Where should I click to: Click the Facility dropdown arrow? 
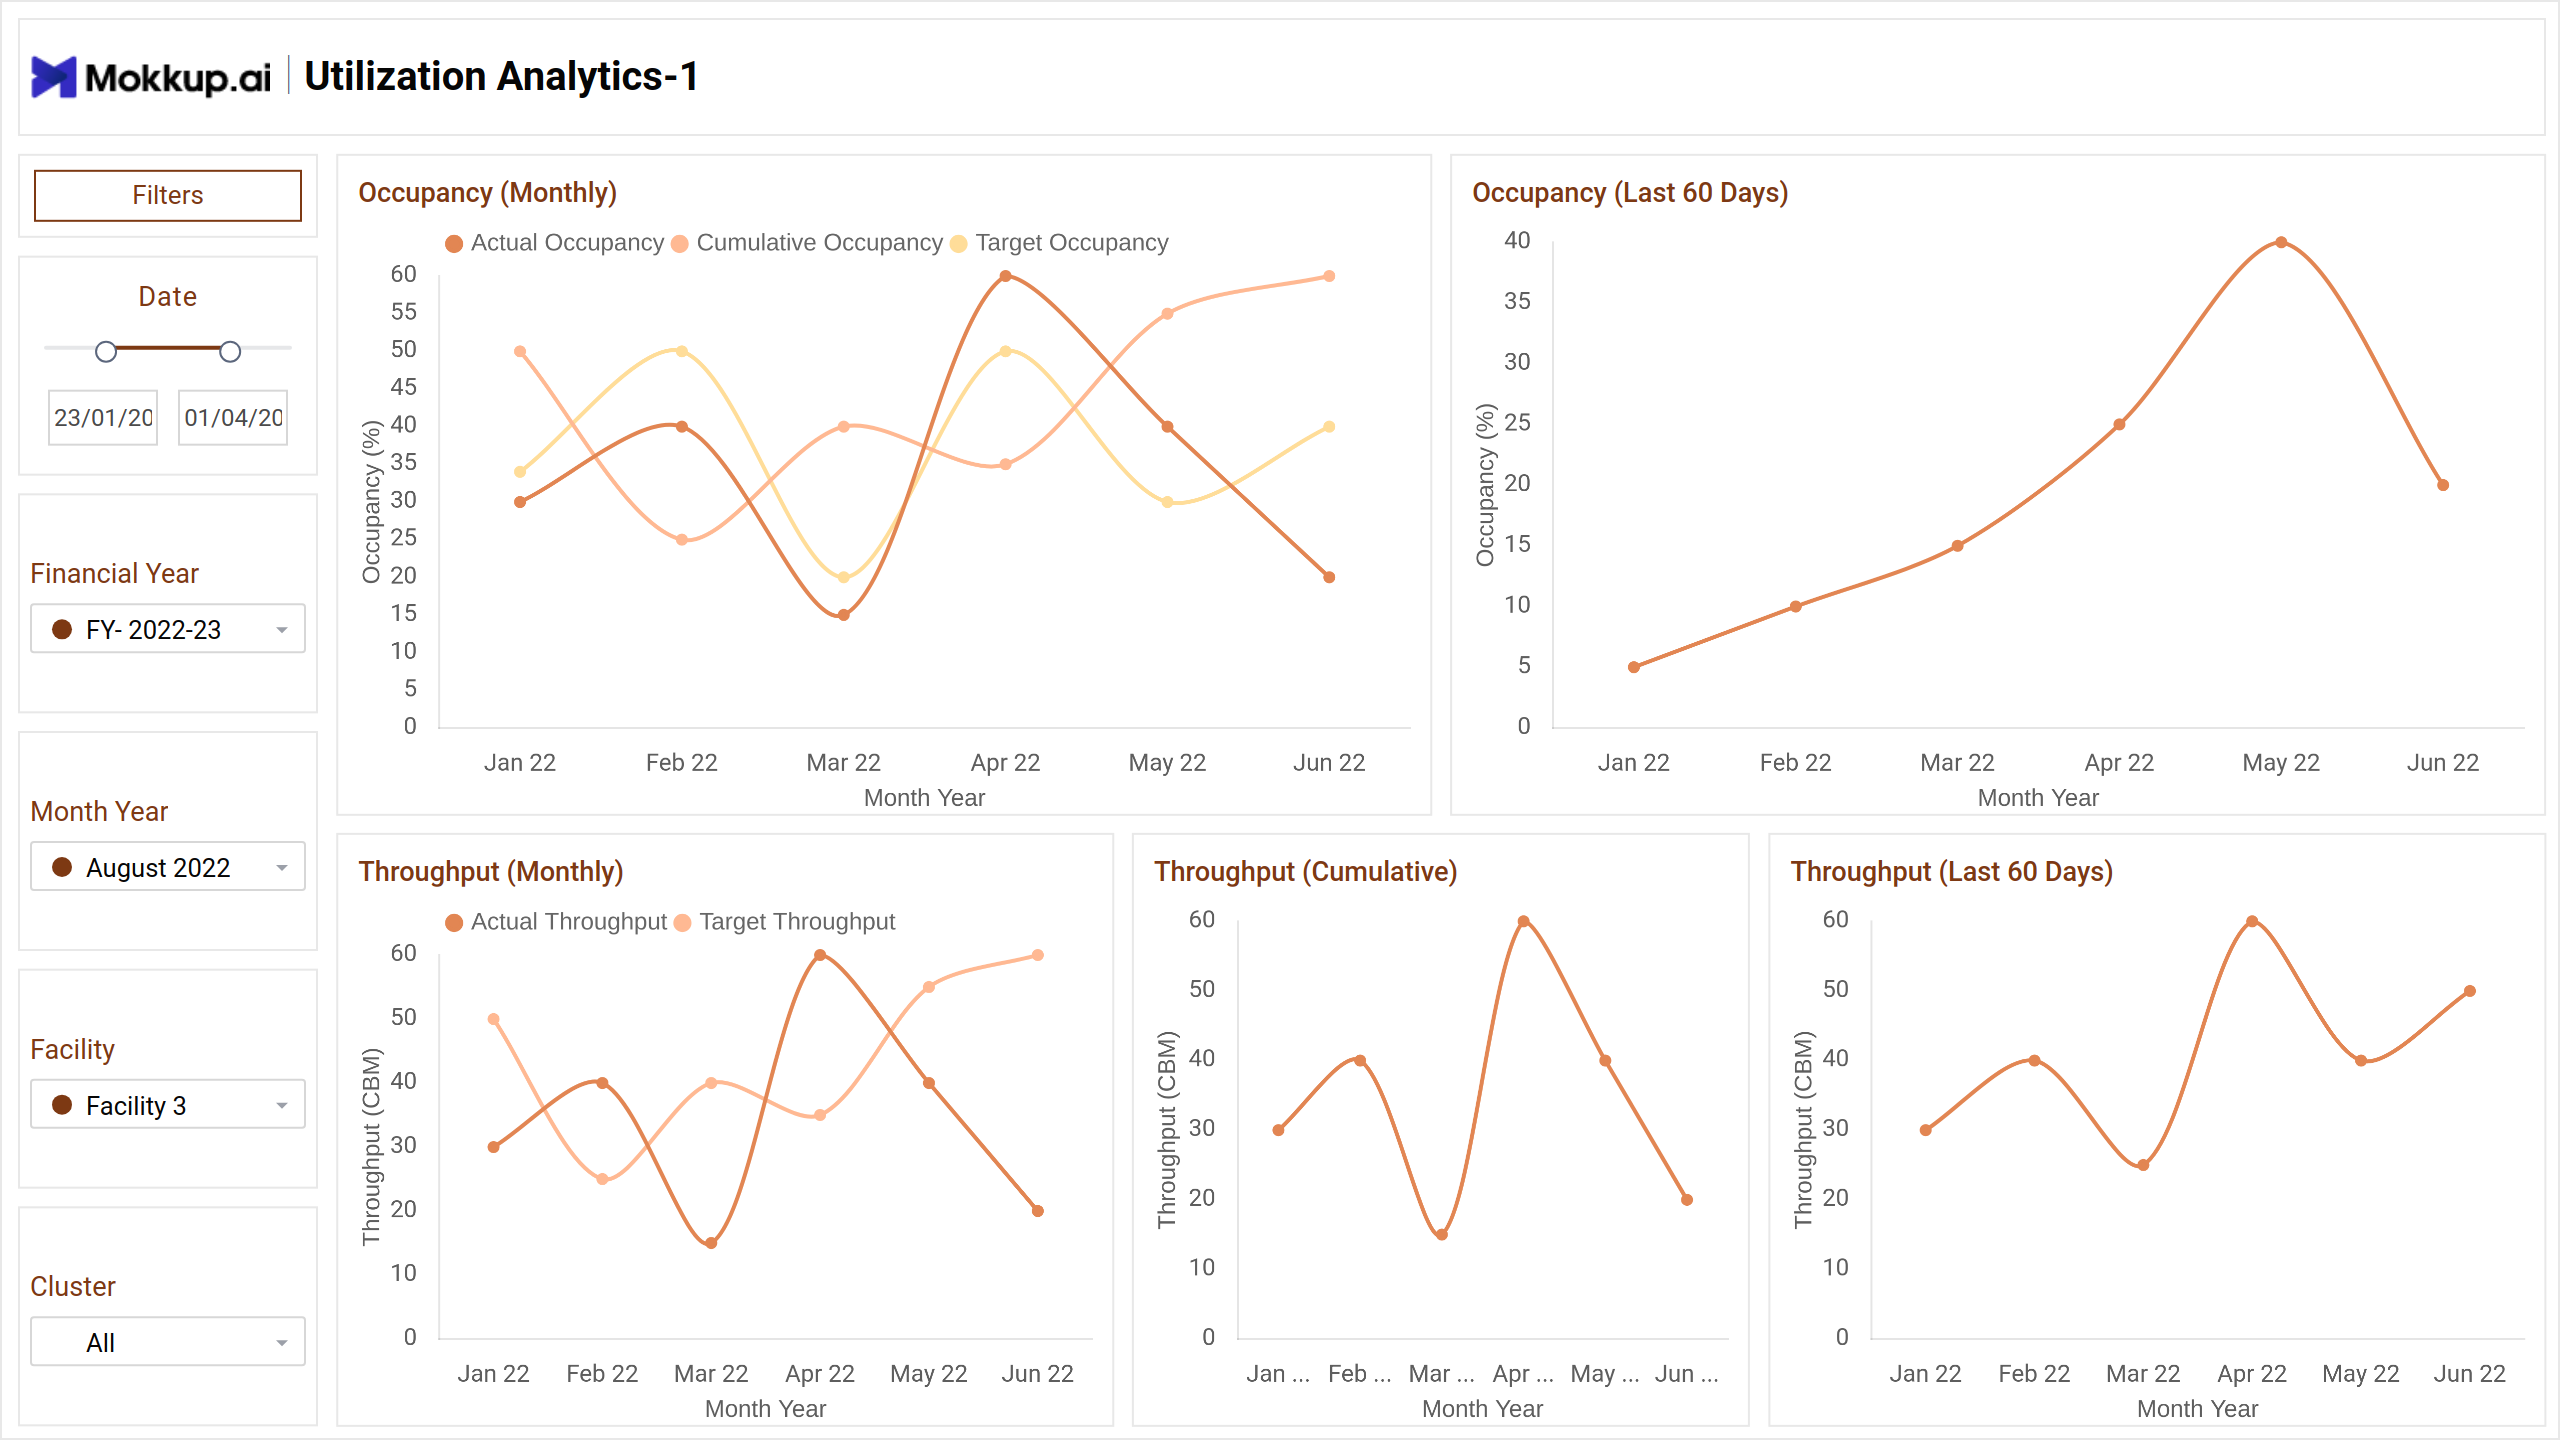pyautogui.click(x=282, y=1106)
